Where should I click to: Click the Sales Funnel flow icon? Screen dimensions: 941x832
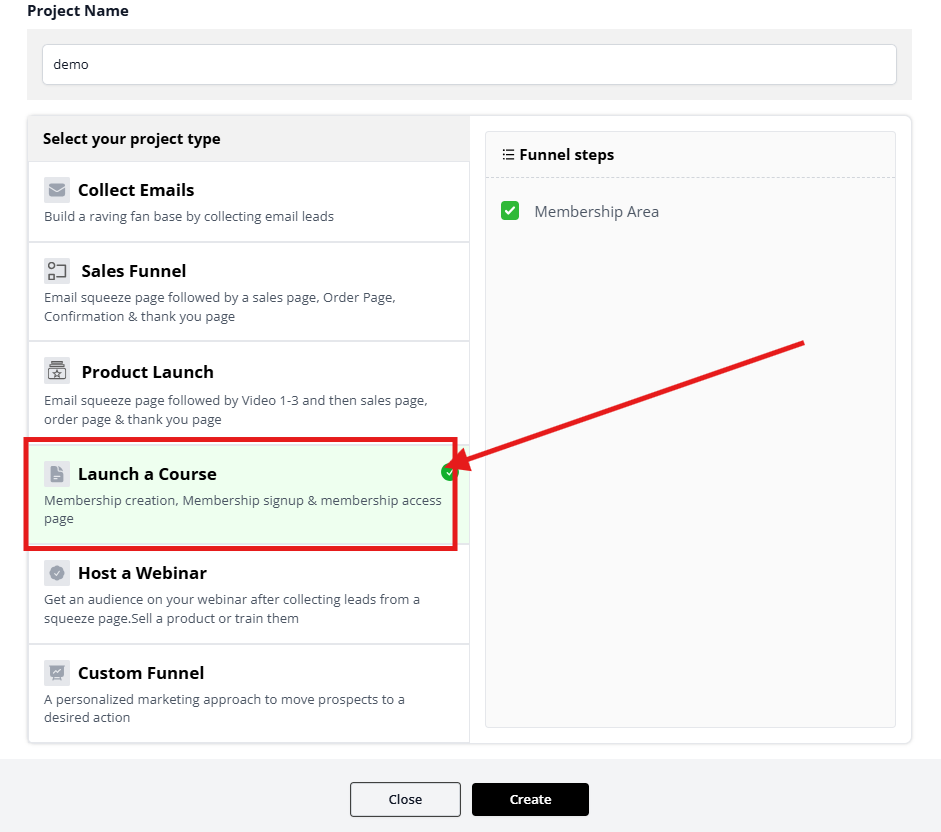[57, 271]
